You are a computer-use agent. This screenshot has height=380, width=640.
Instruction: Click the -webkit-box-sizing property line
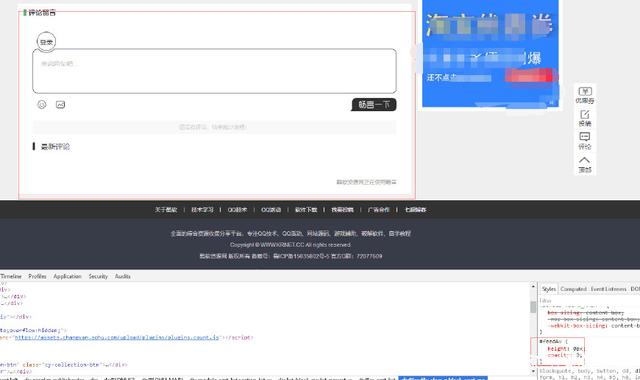593,325
